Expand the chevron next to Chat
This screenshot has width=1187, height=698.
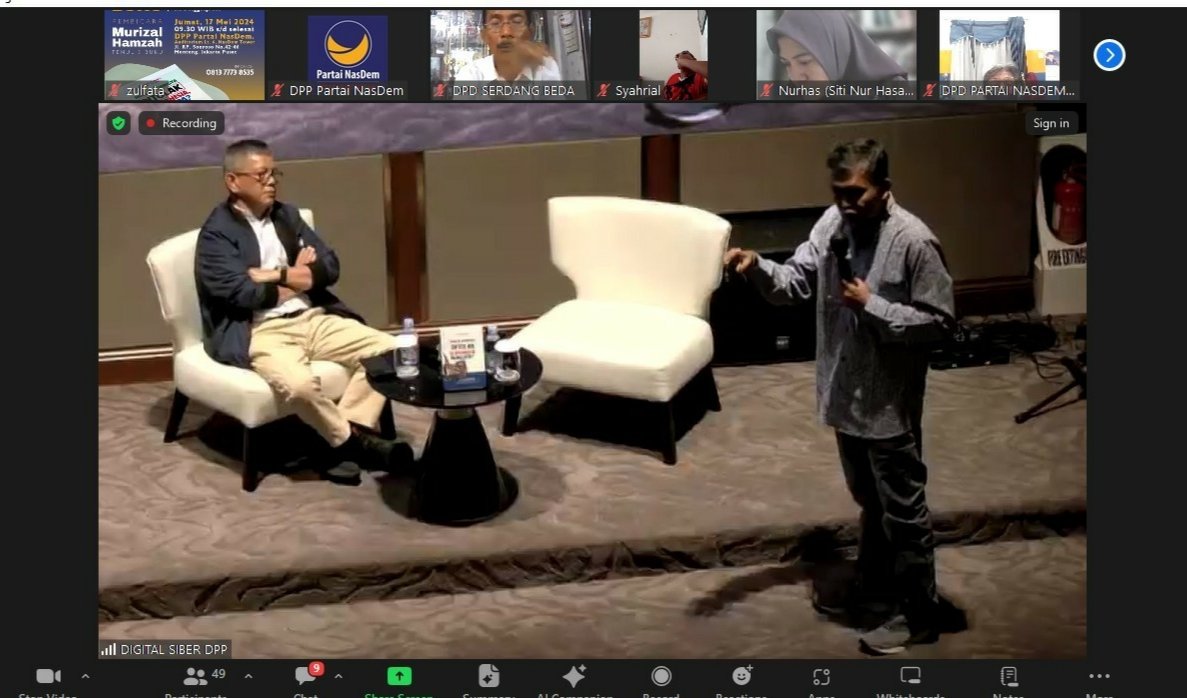[338, 677]
